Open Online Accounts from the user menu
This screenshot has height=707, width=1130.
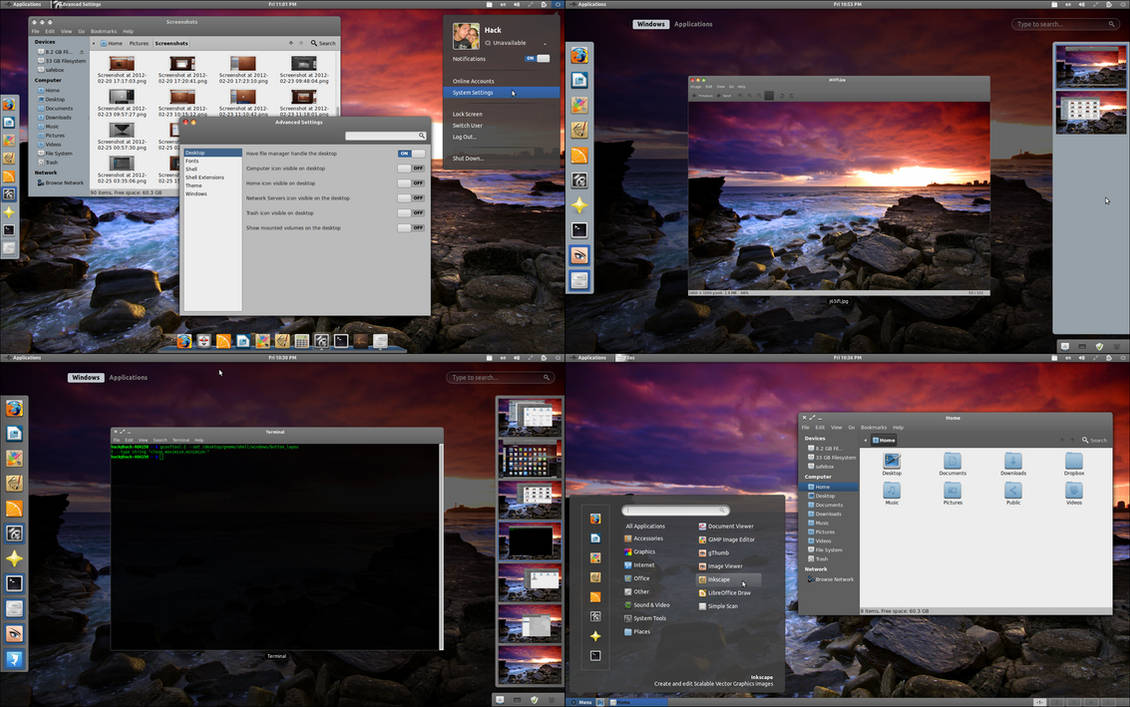point(473,81)
